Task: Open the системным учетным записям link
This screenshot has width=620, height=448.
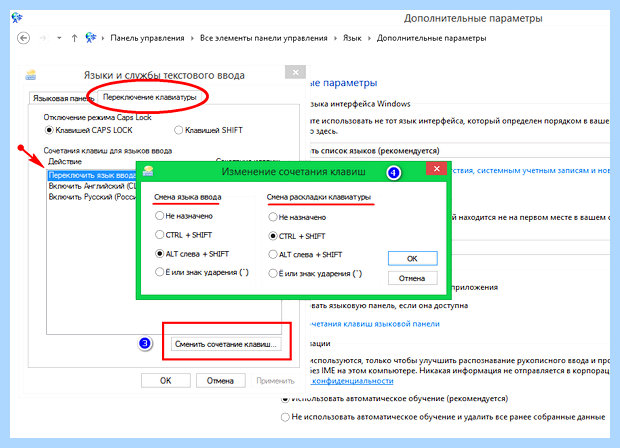Action: 533,170
